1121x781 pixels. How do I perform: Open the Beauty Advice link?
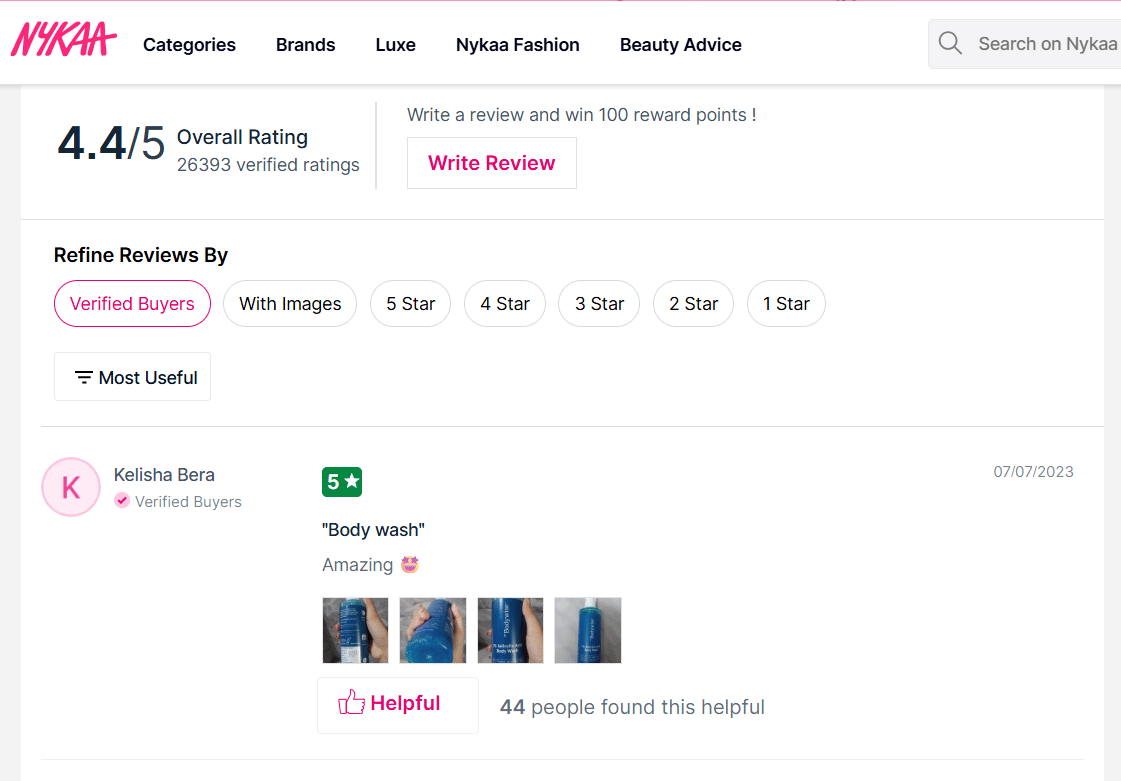point(680,45)
